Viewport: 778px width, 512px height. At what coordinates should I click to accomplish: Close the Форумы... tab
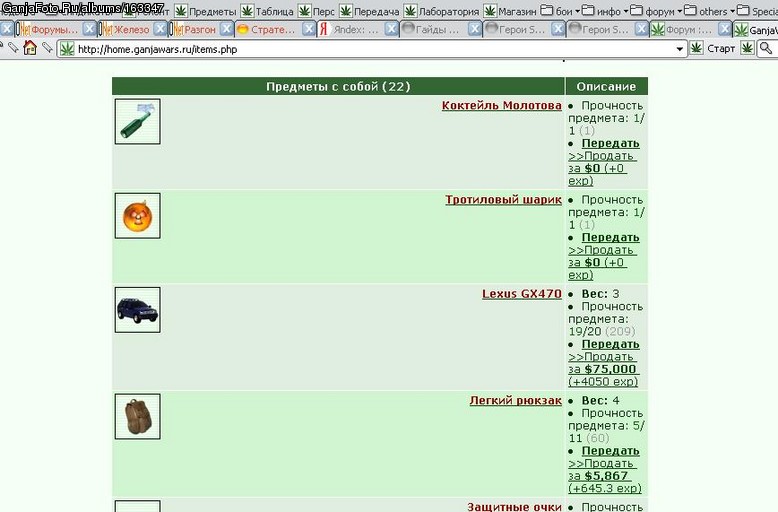(89, 29)
